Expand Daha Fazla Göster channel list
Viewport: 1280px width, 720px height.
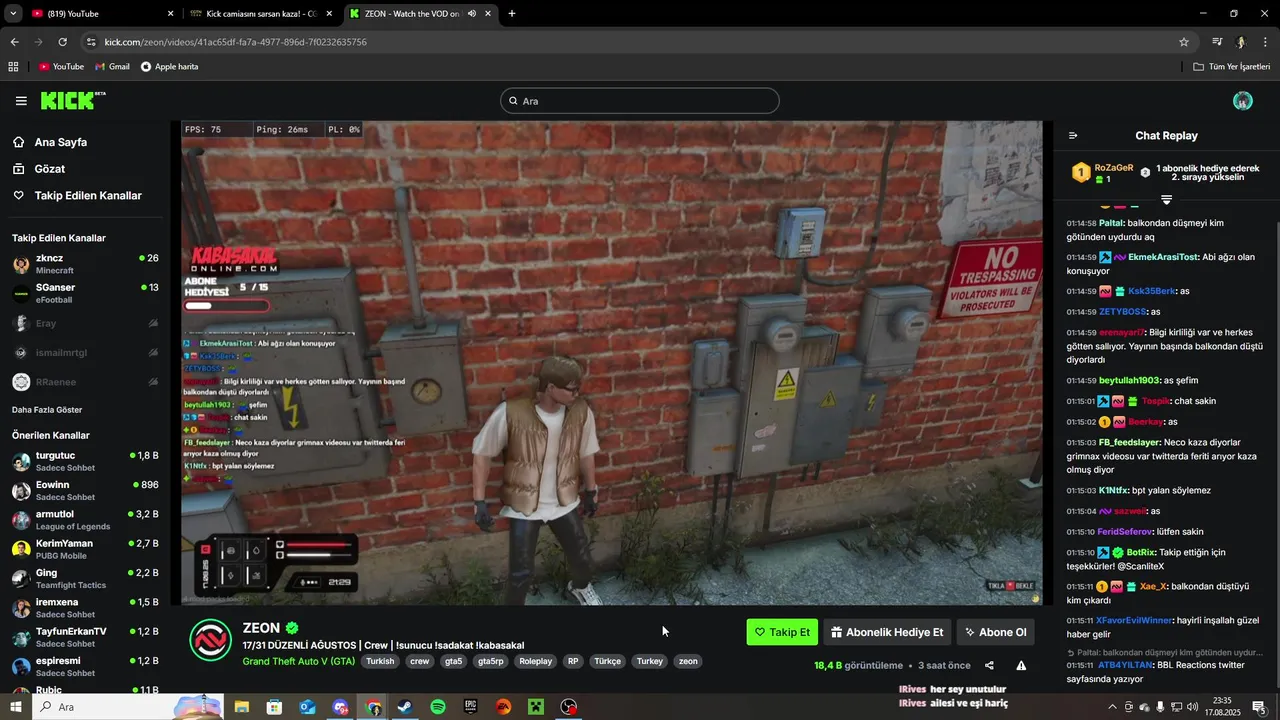coord(47,410)
